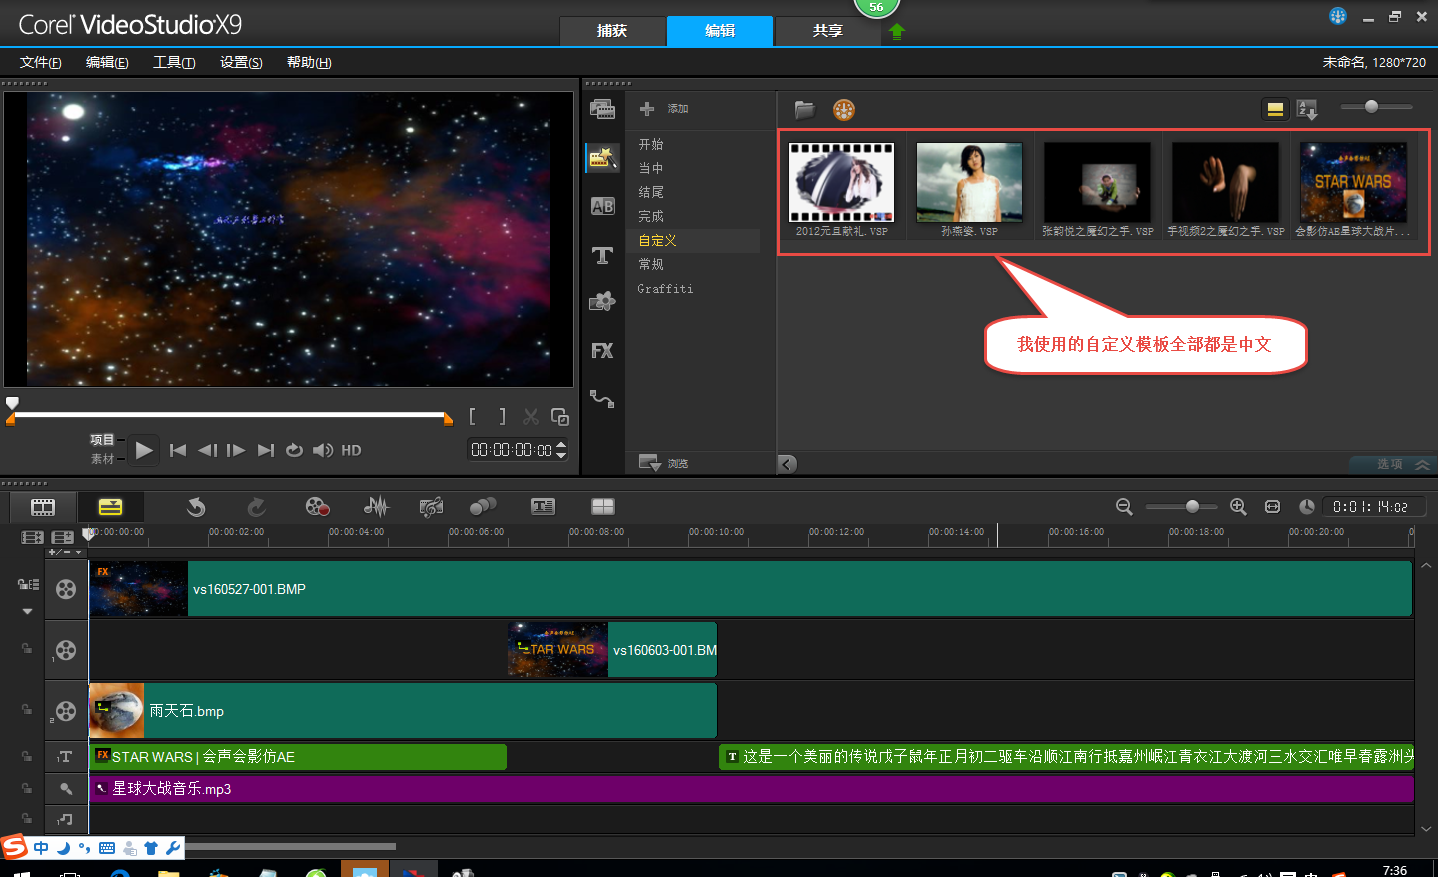Click the Record/Capture option reel icon
The height and width of the screenshot is (877, 1438).
(x=317, y=507)
